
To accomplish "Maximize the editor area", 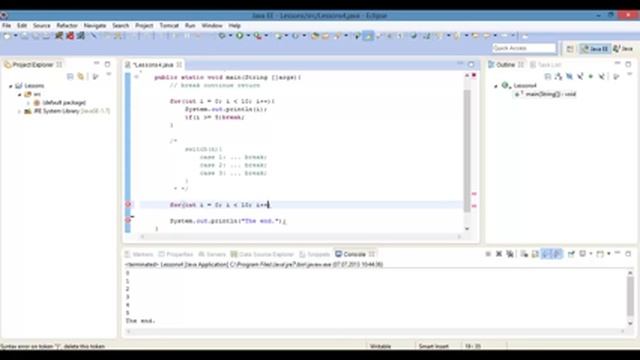I will [471, 64].
